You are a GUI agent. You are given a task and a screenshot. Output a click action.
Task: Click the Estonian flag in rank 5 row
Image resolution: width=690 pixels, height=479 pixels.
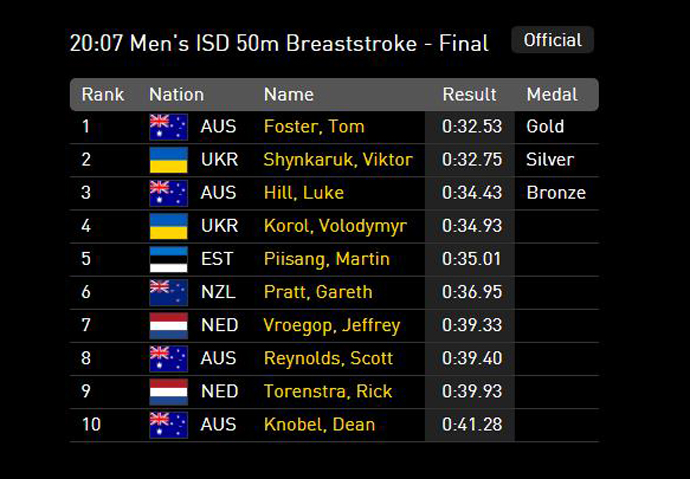tap(168, 259)
